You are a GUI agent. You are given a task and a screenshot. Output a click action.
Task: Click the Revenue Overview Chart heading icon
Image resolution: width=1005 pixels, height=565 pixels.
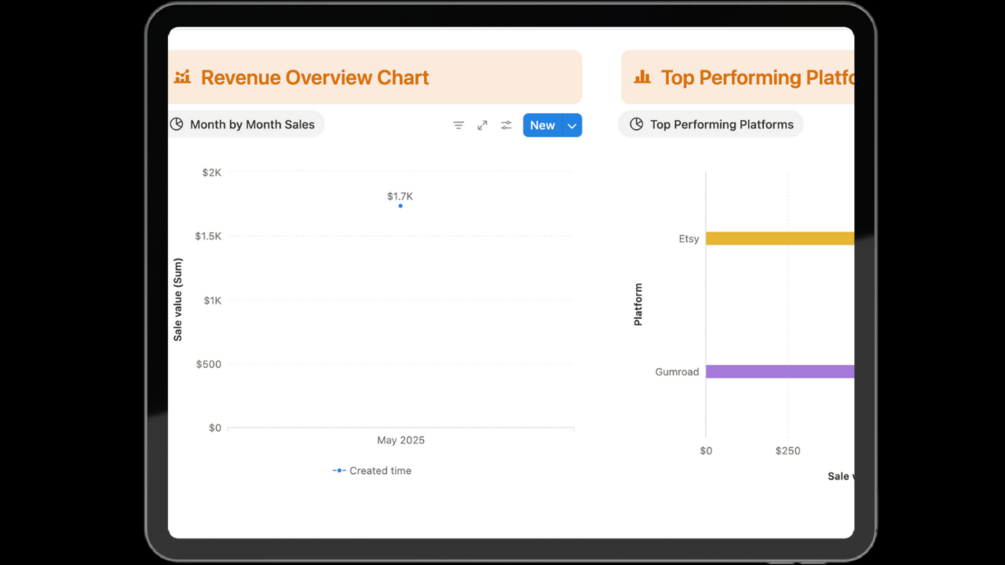[182, 77]
